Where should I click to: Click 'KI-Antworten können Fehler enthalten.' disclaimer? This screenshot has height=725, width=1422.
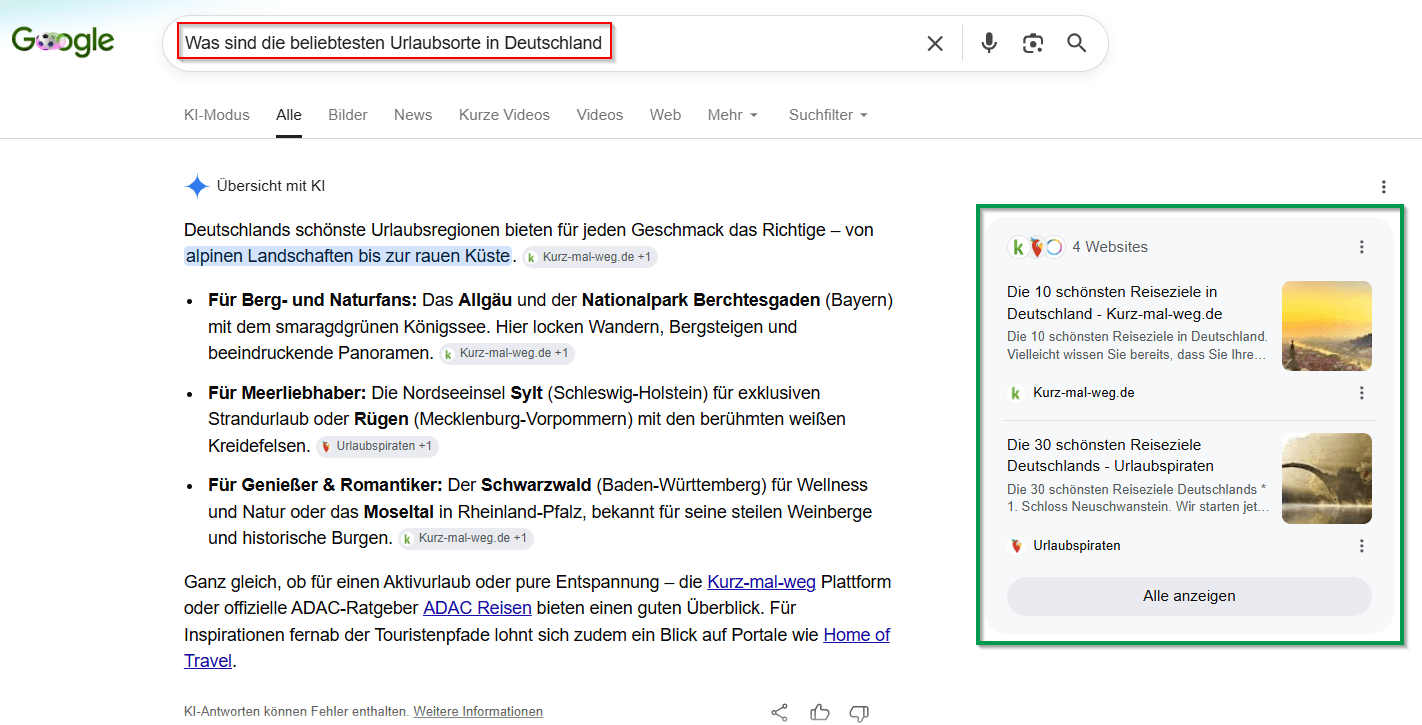296,712
